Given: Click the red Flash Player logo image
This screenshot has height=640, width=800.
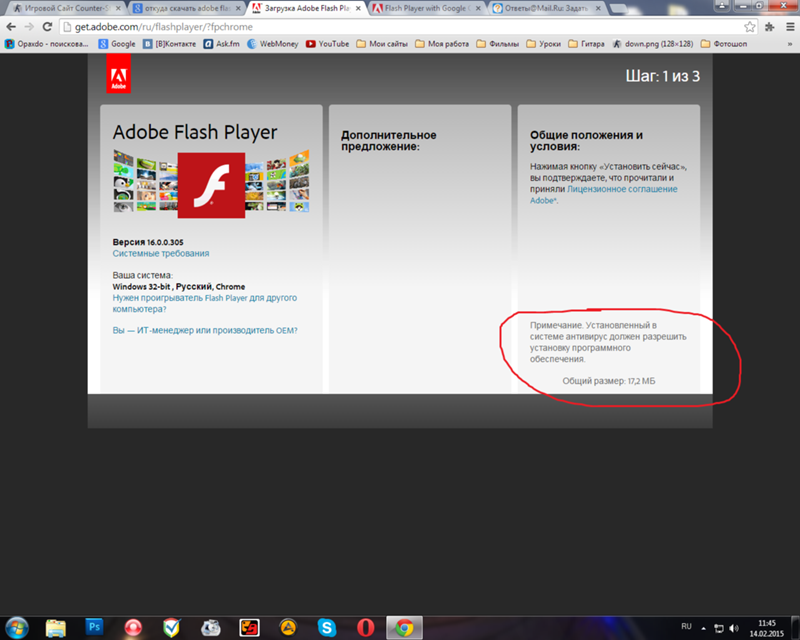Looking at the screenshot, I should pyautogui.click(x=211, y=186).
